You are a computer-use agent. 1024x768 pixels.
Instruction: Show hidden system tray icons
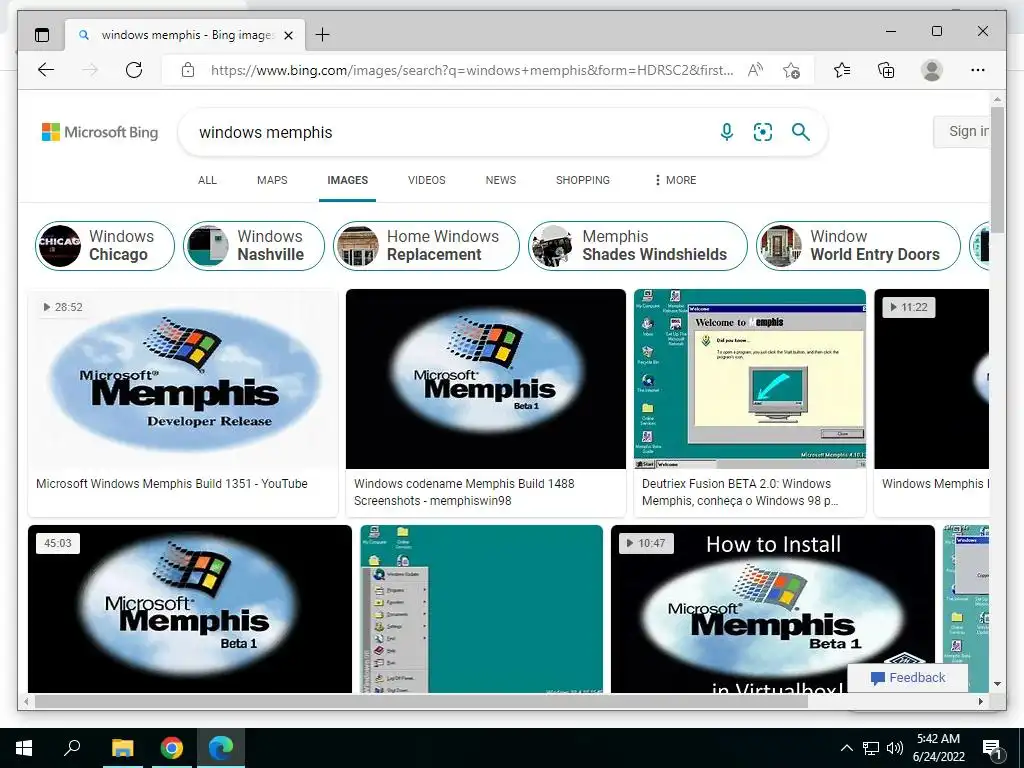(x=846, y=748)
